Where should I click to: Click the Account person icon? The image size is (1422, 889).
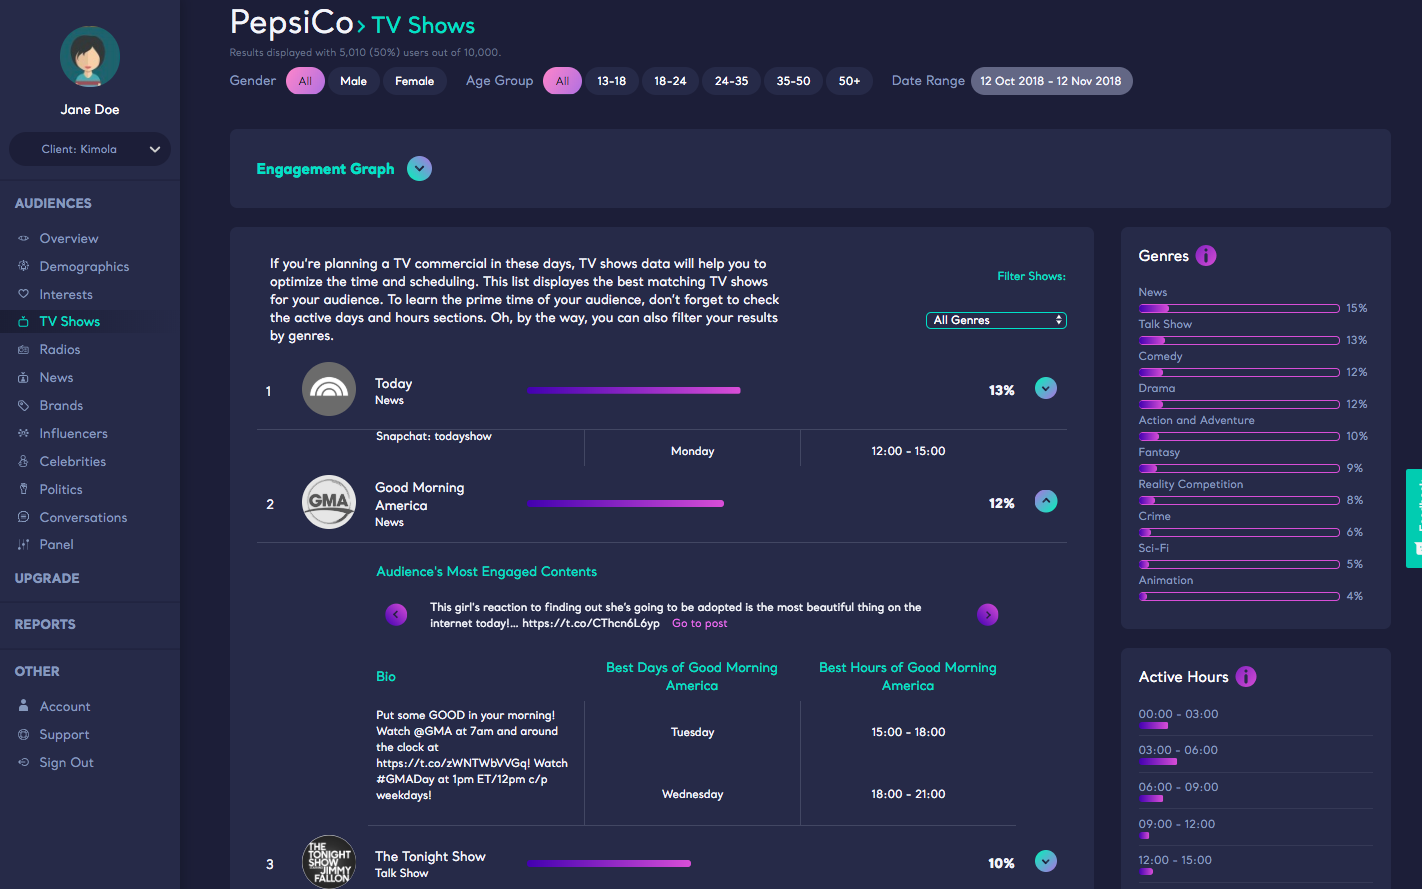[24, 706]
